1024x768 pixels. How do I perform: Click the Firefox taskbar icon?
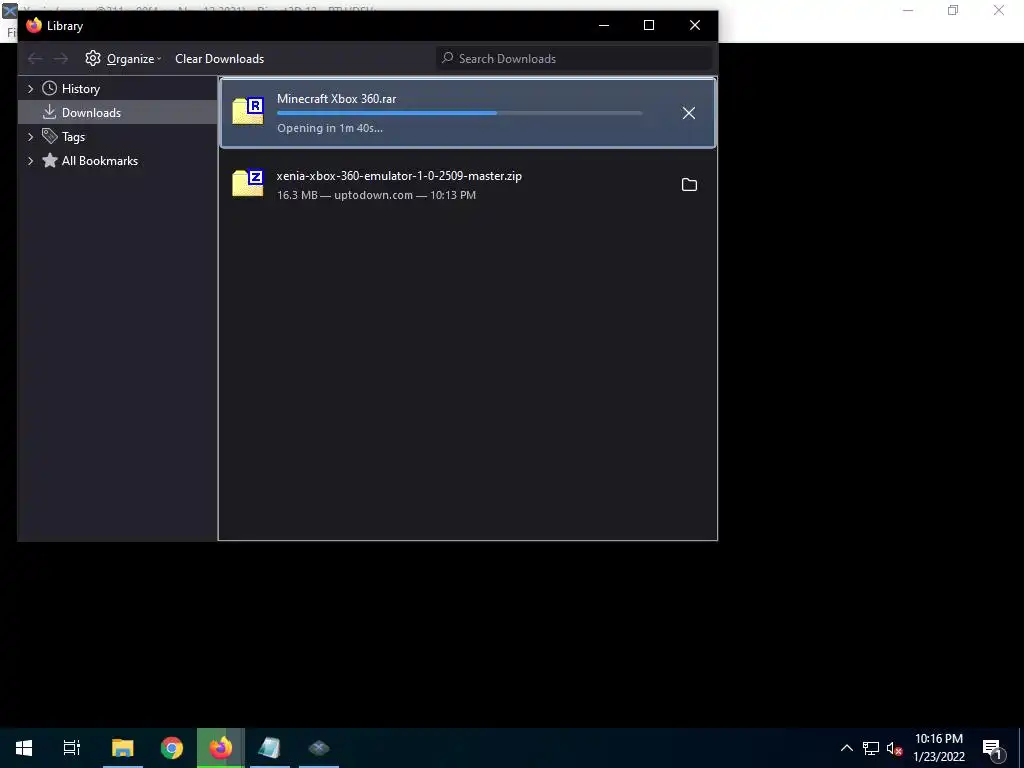221,748
